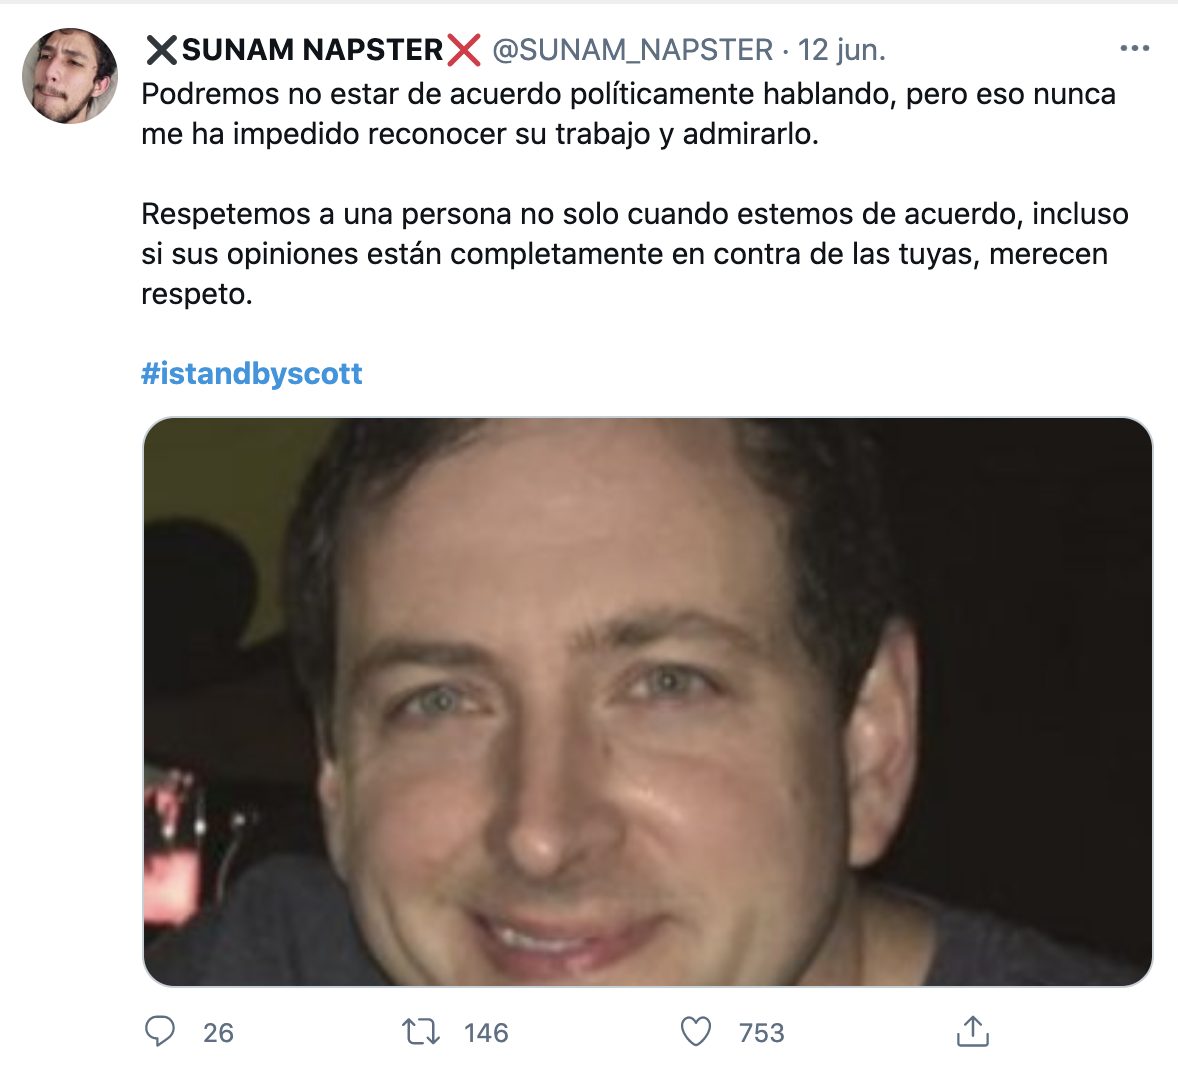The height and width of the screenshot is (1066, 1178).
Task: Retweet using the retweet arrows icon
Action: tap(421, 1031)
